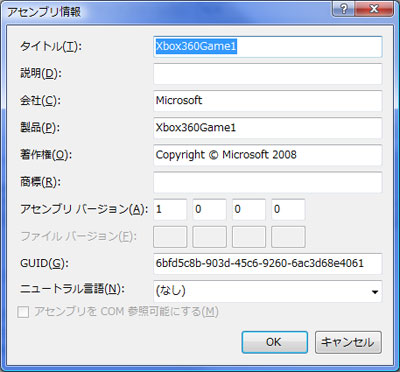Confirm with the OK button

pos(275,342)
